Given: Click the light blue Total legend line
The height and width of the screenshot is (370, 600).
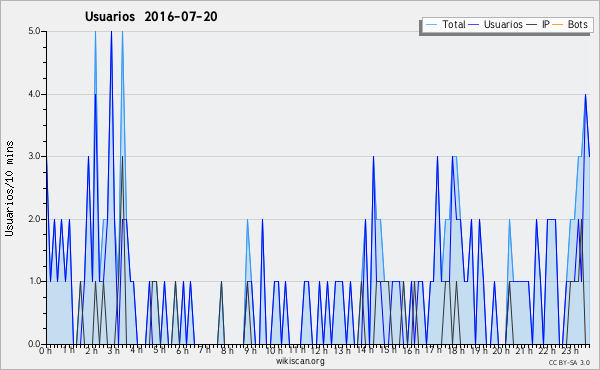Looking at the screenshot, I should pos(431,24).
